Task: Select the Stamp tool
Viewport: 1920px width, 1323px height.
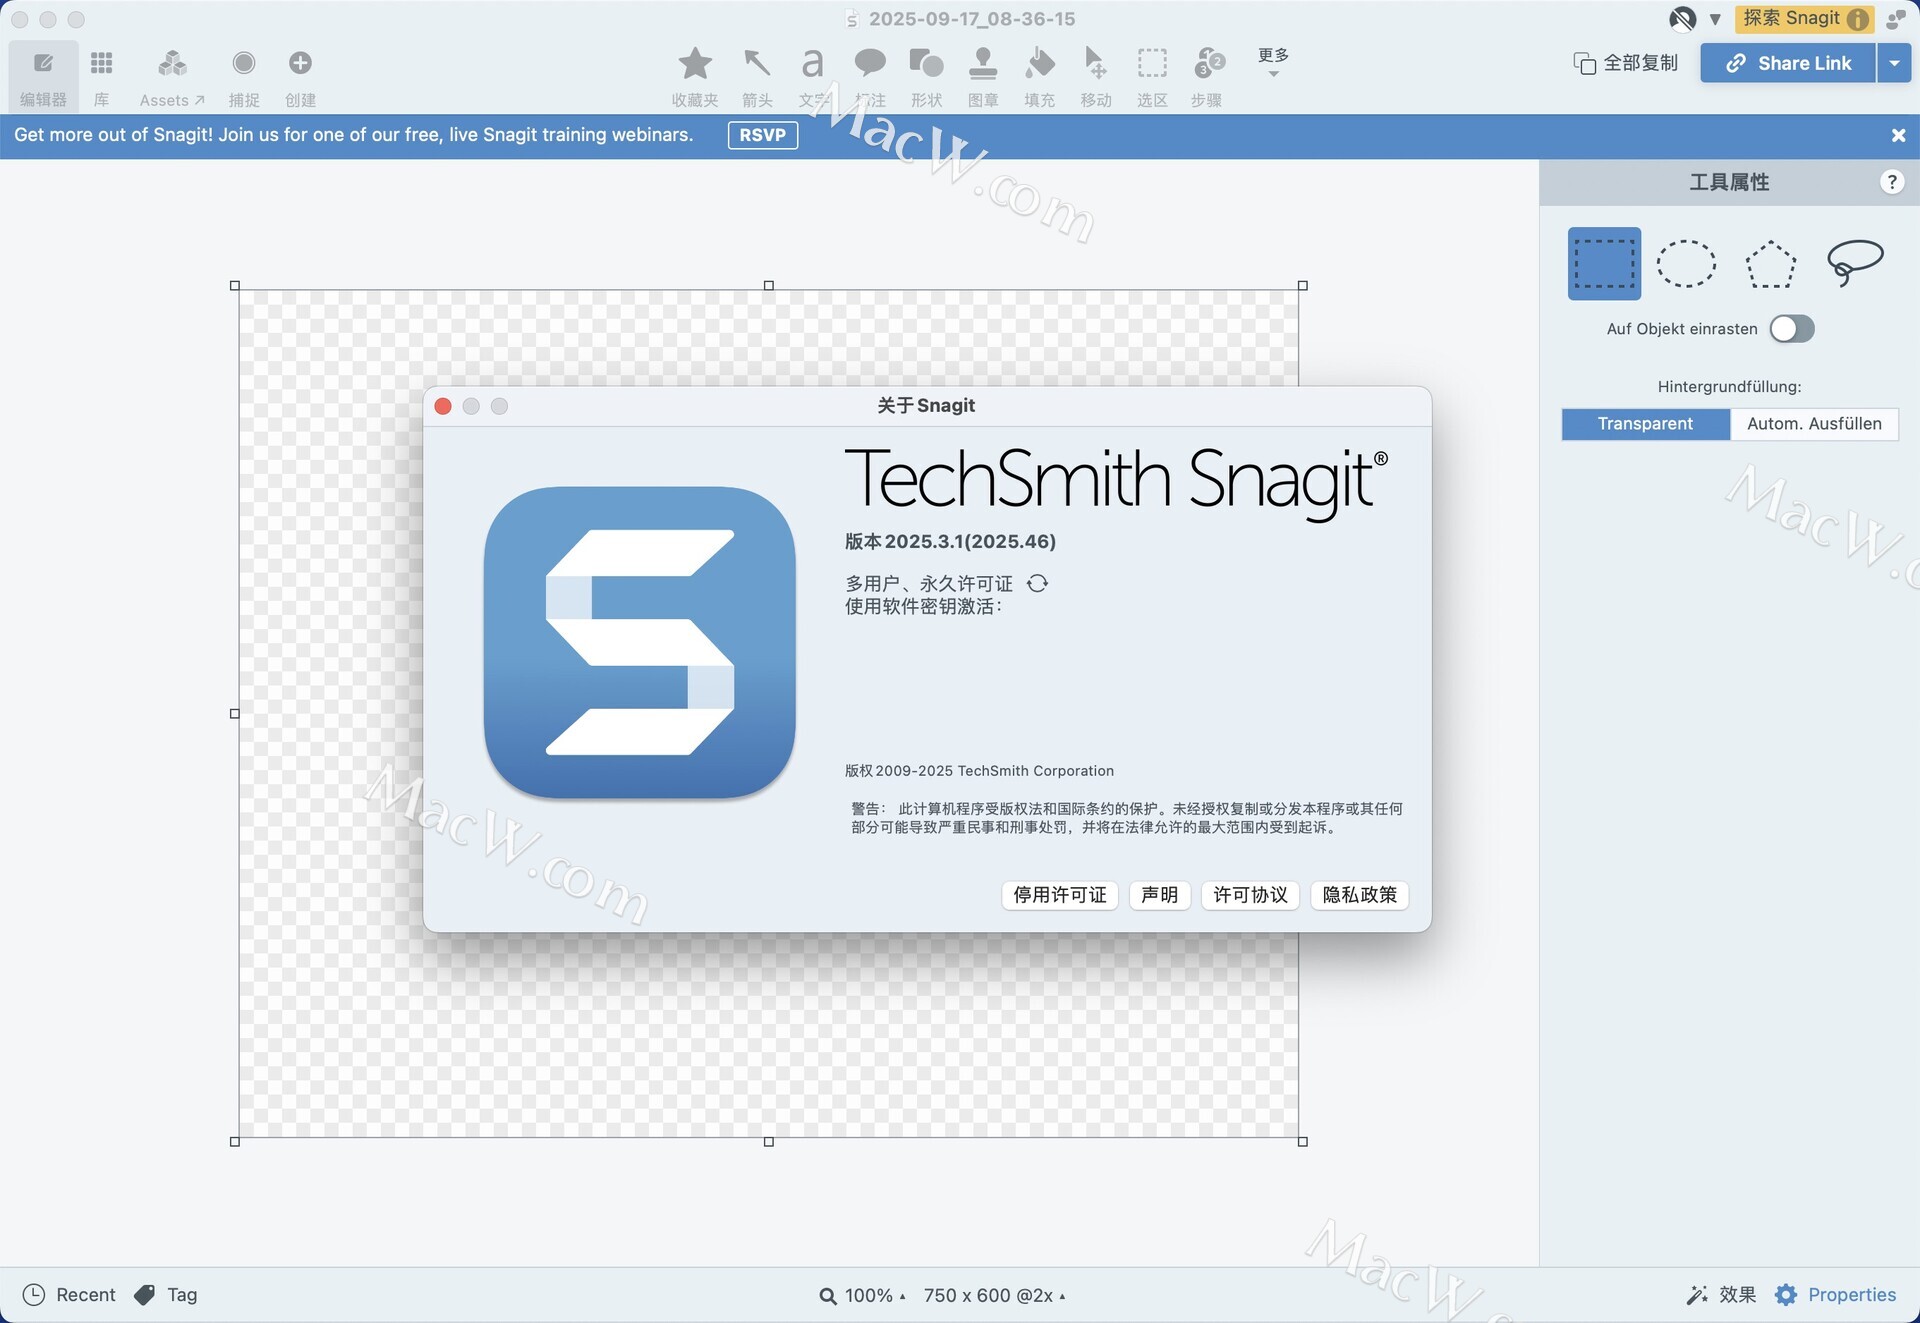Action: pos(983,76)
